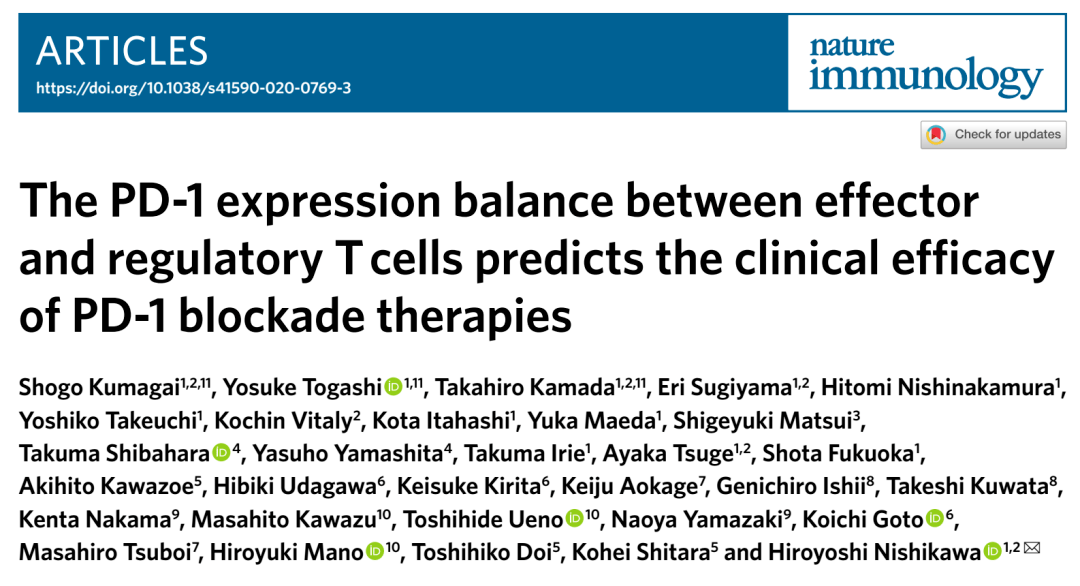
Task: Click ORCID icon beside Hiroyuki Mano
Action: tap(375, 551)
